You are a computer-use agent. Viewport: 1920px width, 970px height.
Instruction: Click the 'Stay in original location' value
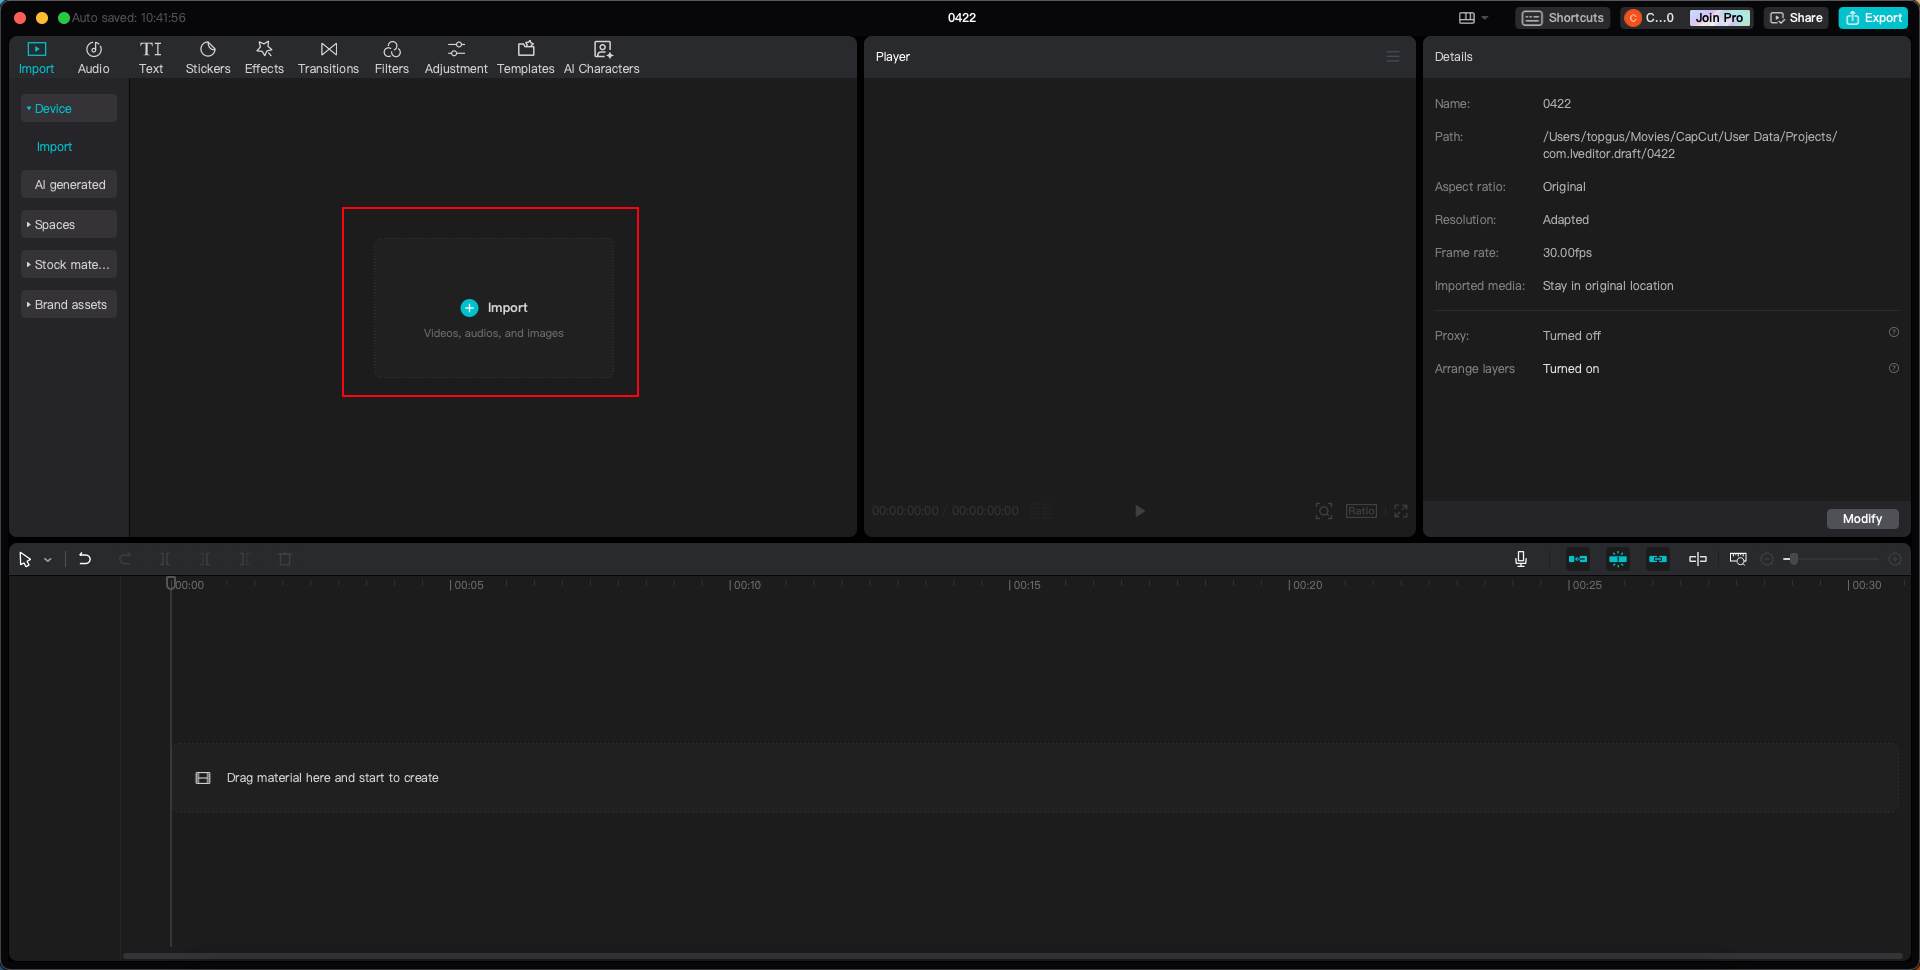click(x=1607, y=286)
